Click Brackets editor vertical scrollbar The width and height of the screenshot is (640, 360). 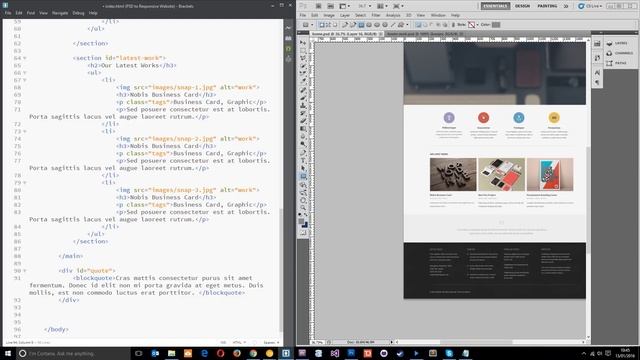(x=280, y=269)
